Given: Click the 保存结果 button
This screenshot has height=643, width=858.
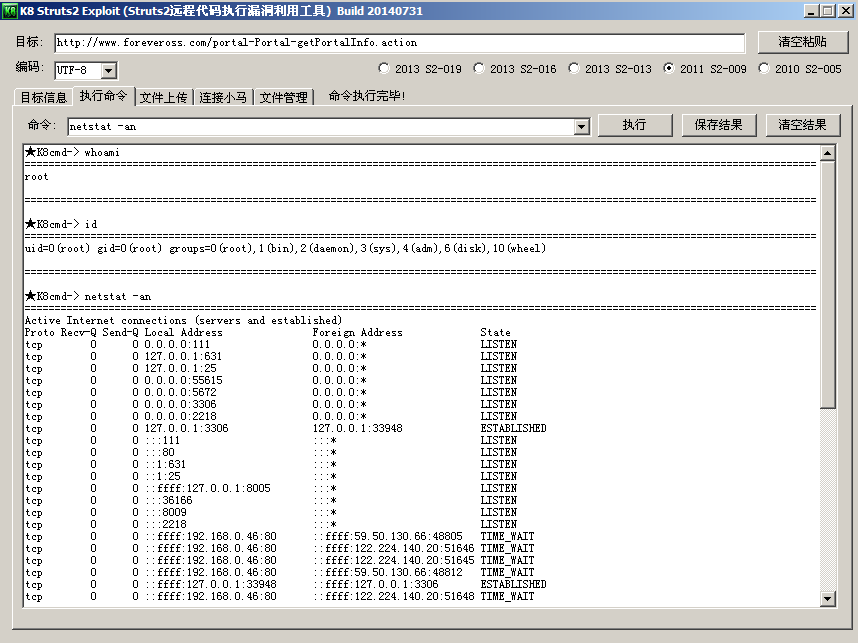Looking at the screenshot, I should click(718, 125).
